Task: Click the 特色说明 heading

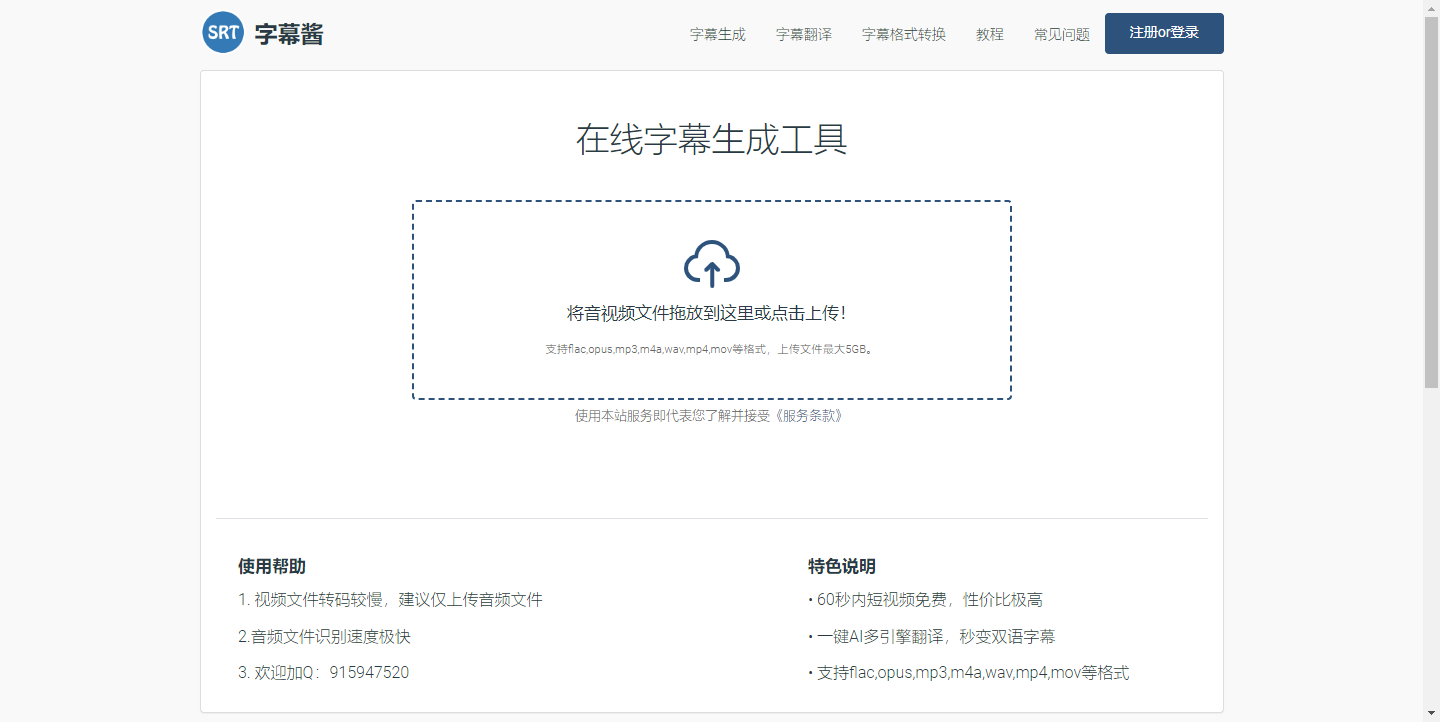Action: [842, 566]
